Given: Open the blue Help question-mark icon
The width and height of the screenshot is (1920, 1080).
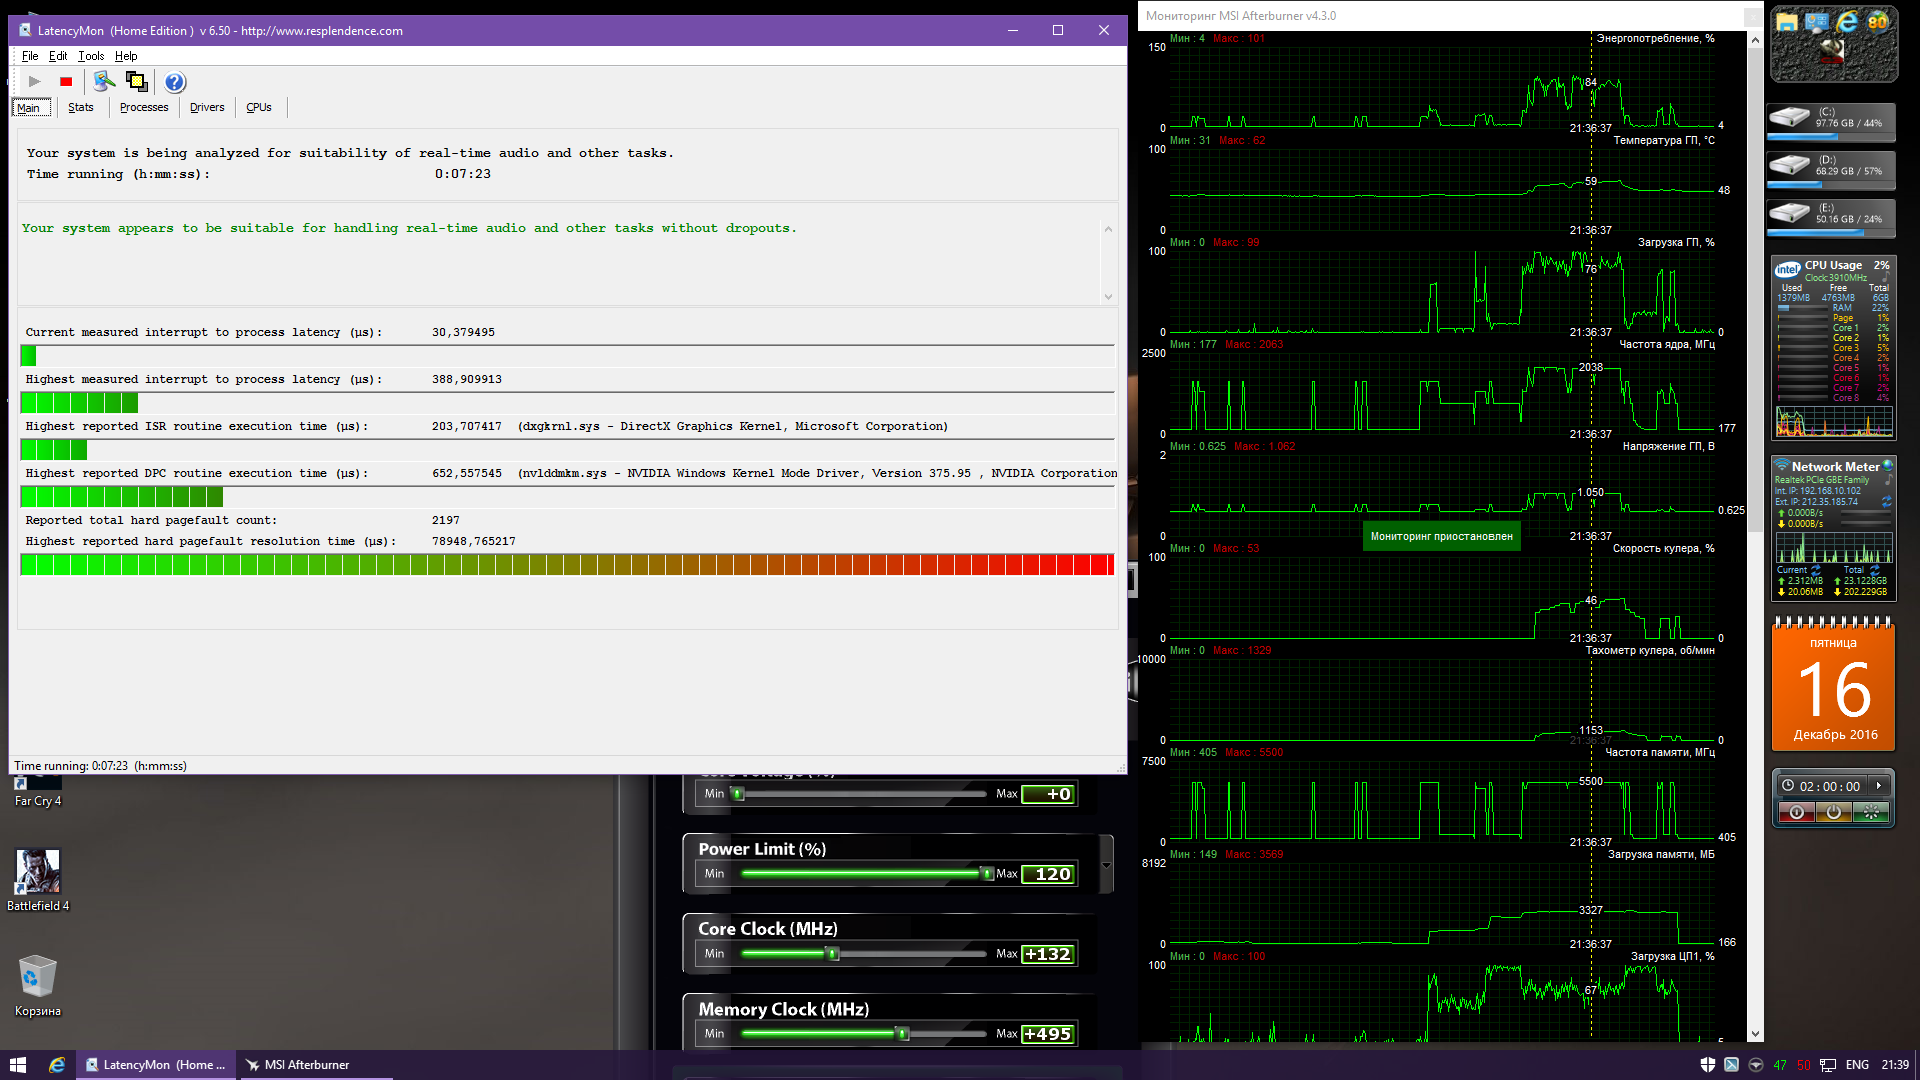Looking at the screenshot, I should 175,82.
